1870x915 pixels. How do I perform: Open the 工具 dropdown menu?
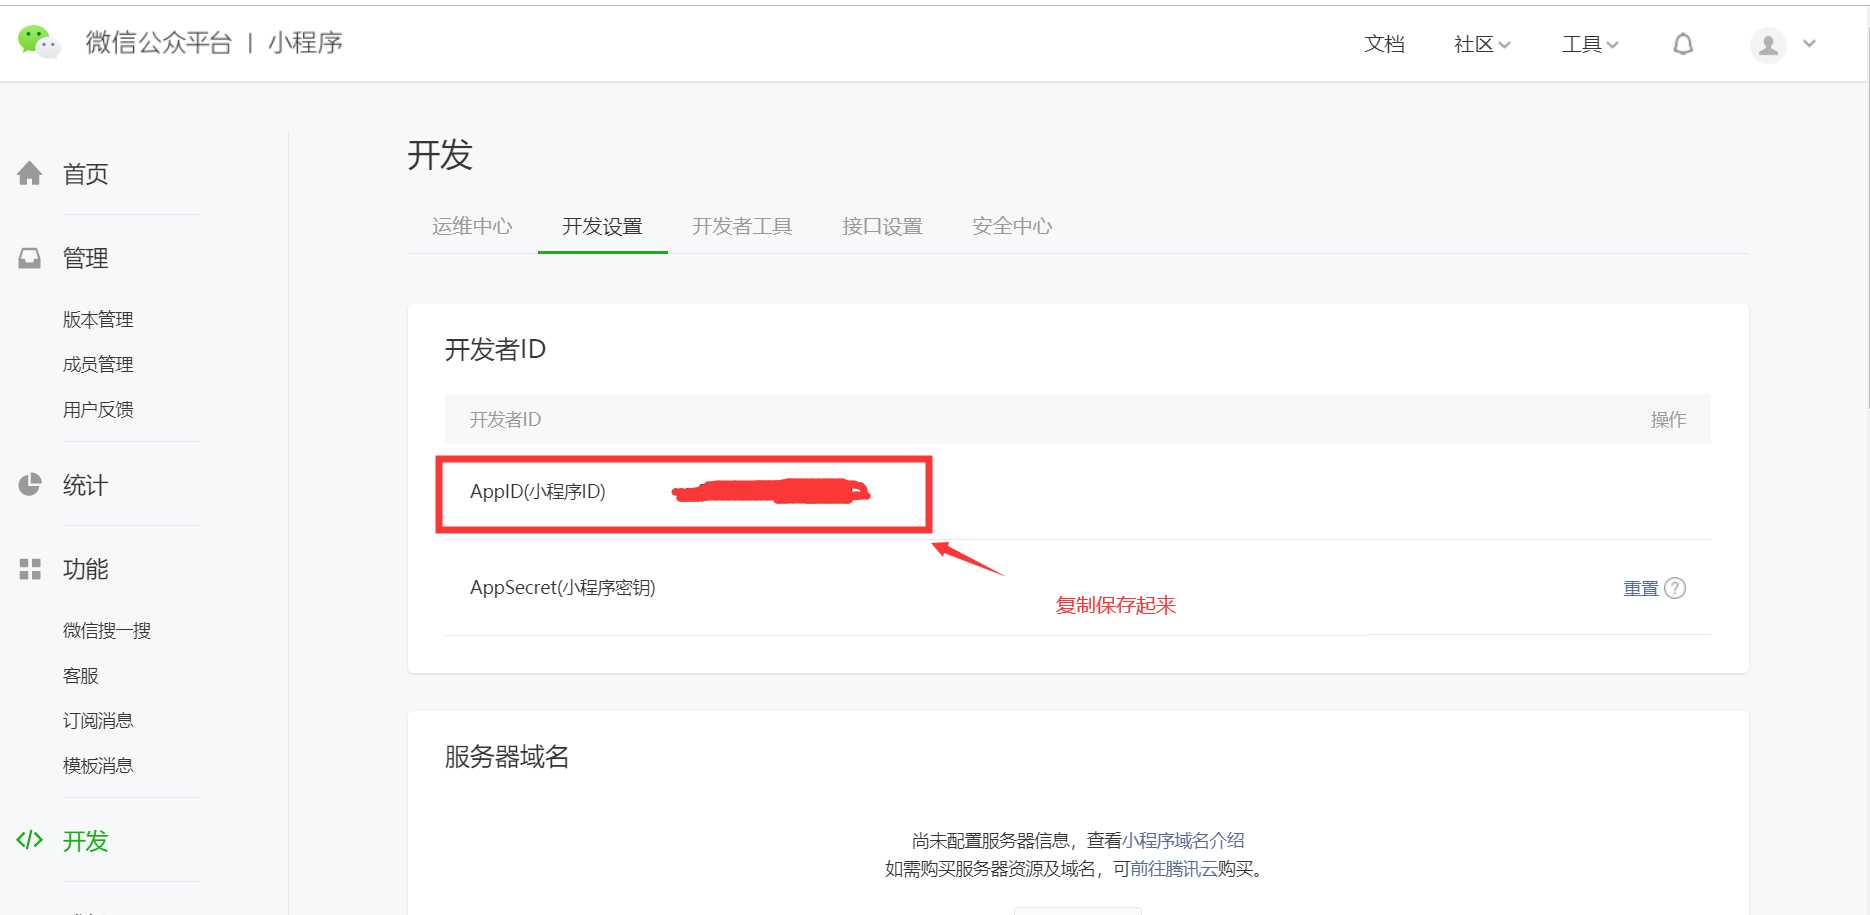(x=1590, y=44)
